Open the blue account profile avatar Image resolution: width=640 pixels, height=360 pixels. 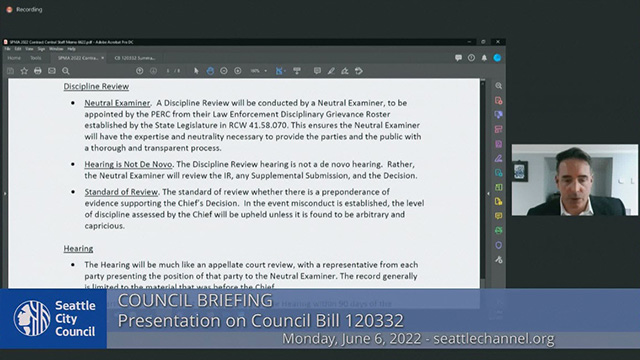(497, 58)
